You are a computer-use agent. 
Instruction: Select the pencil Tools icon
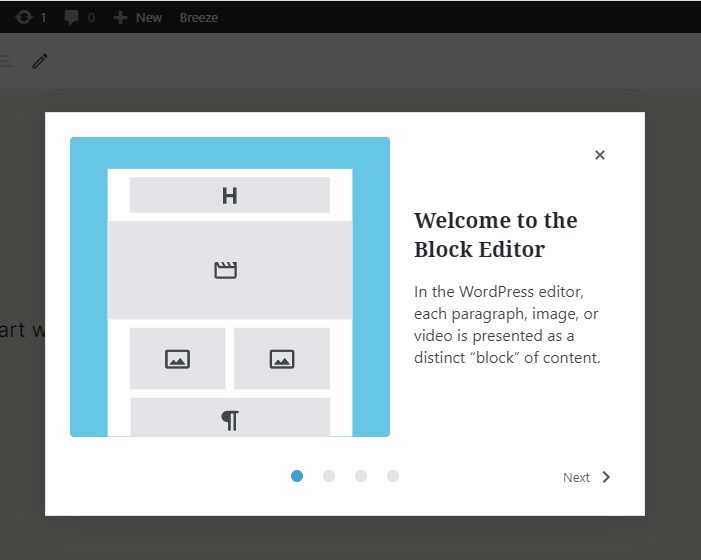point(40,61)
